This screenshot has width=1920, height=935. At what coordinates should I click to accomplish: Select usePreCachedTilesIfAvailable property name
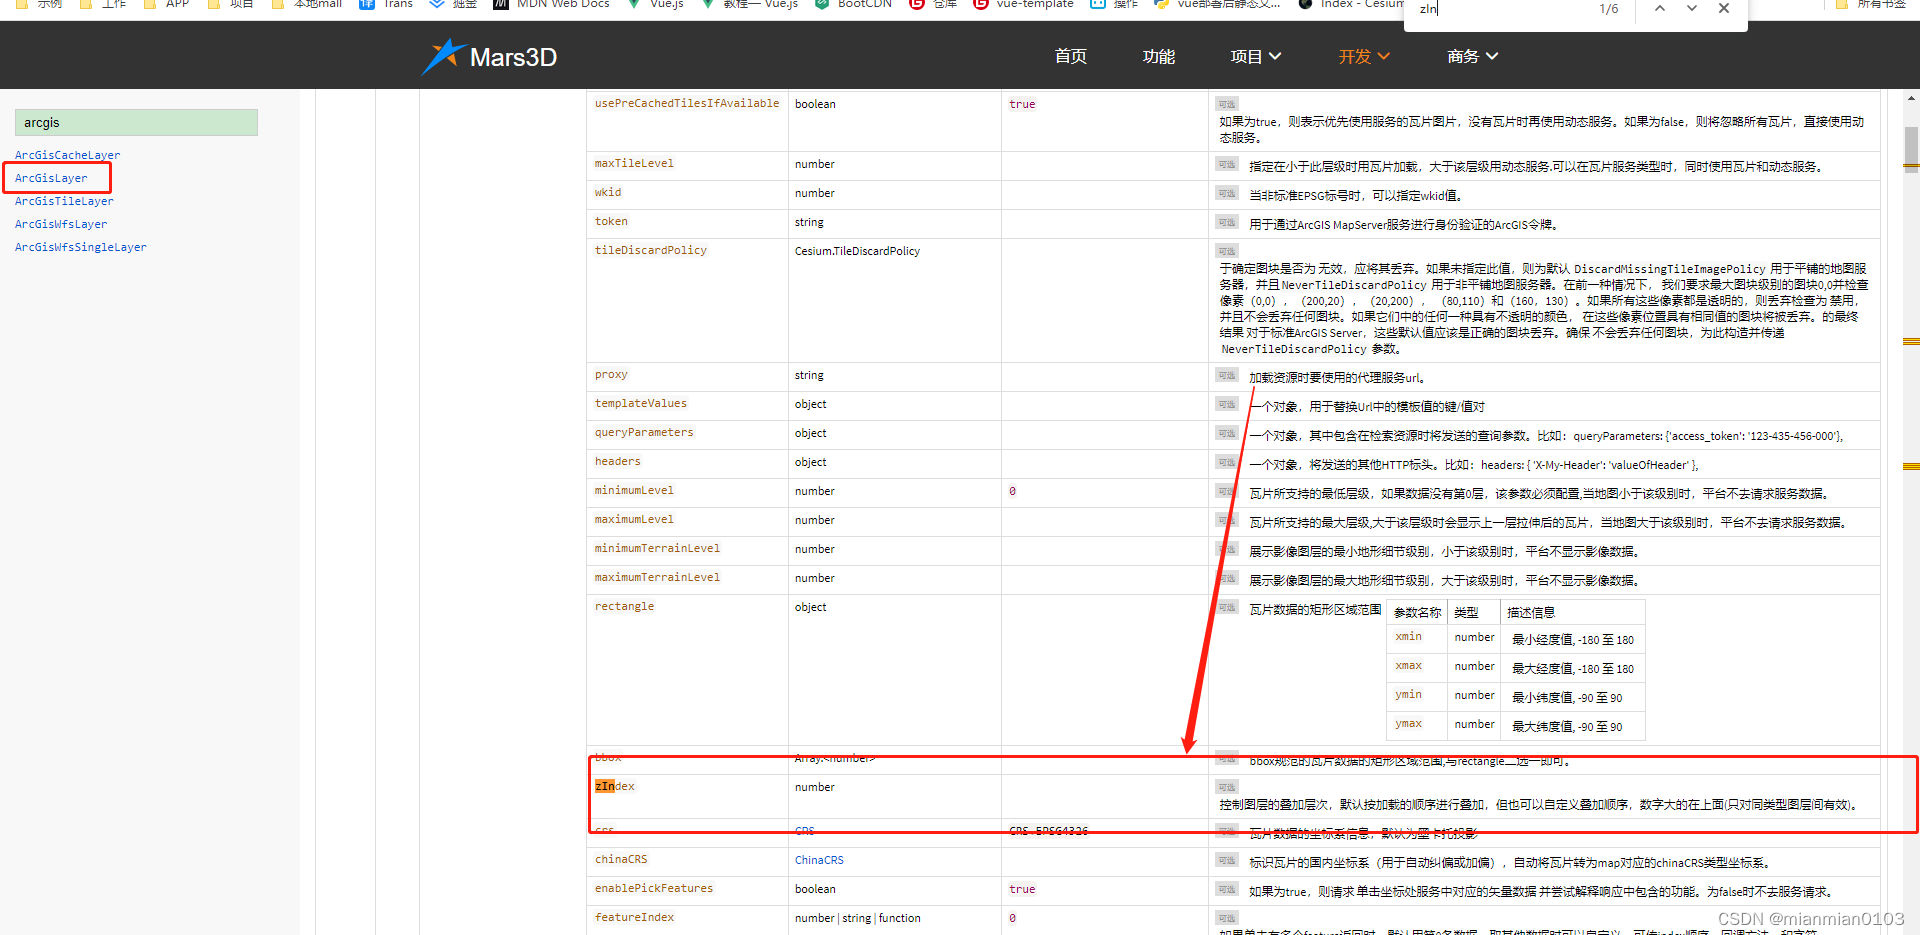(x=687, y=103)
